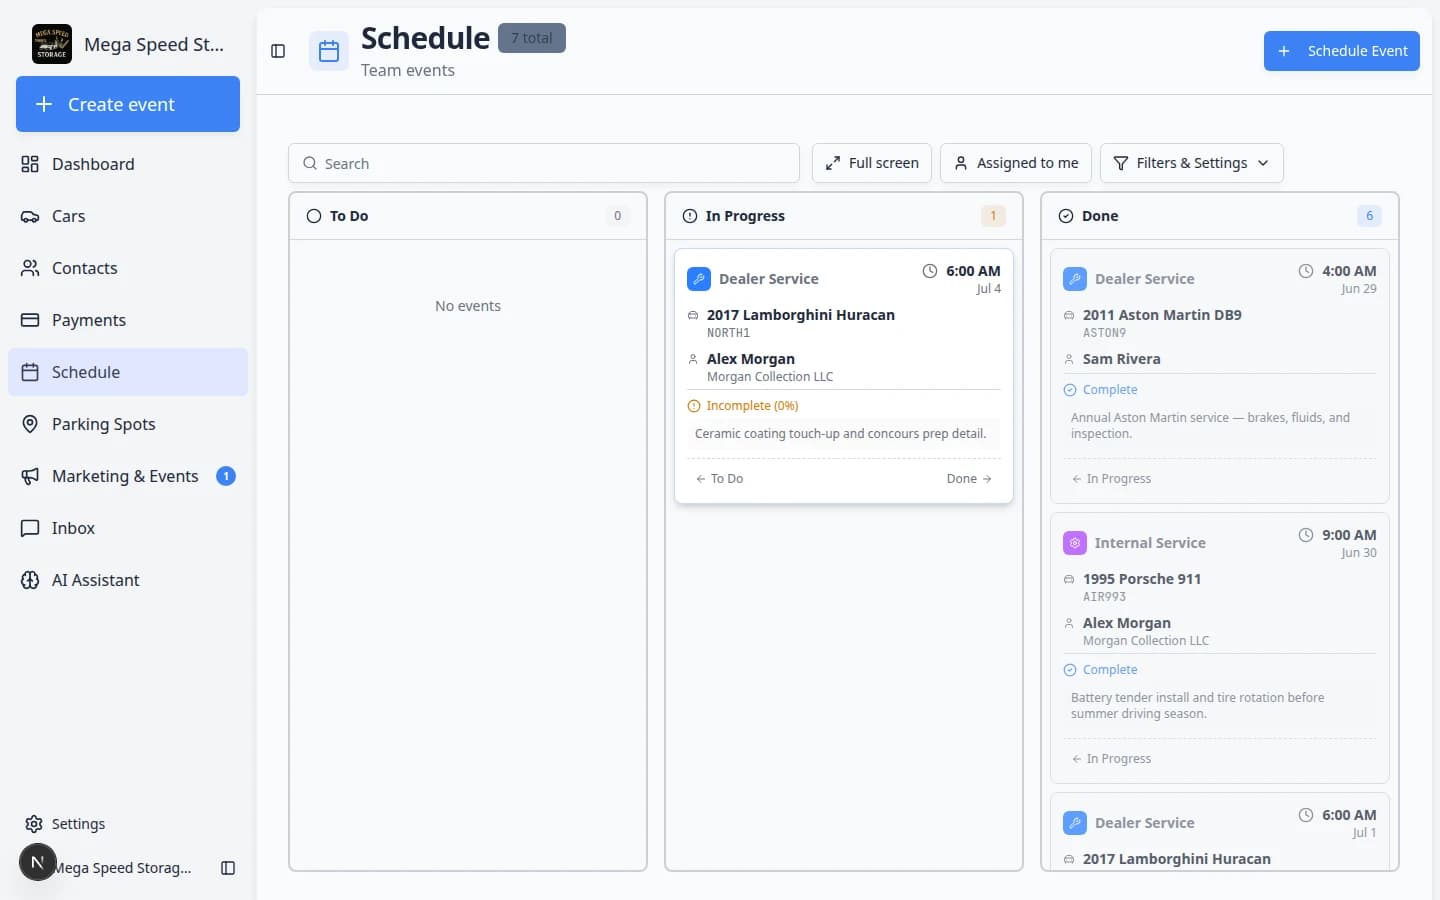Click Ceramic coating touch-up description
The width and height of the screenshot is (1440, 900).
(840, 434)
